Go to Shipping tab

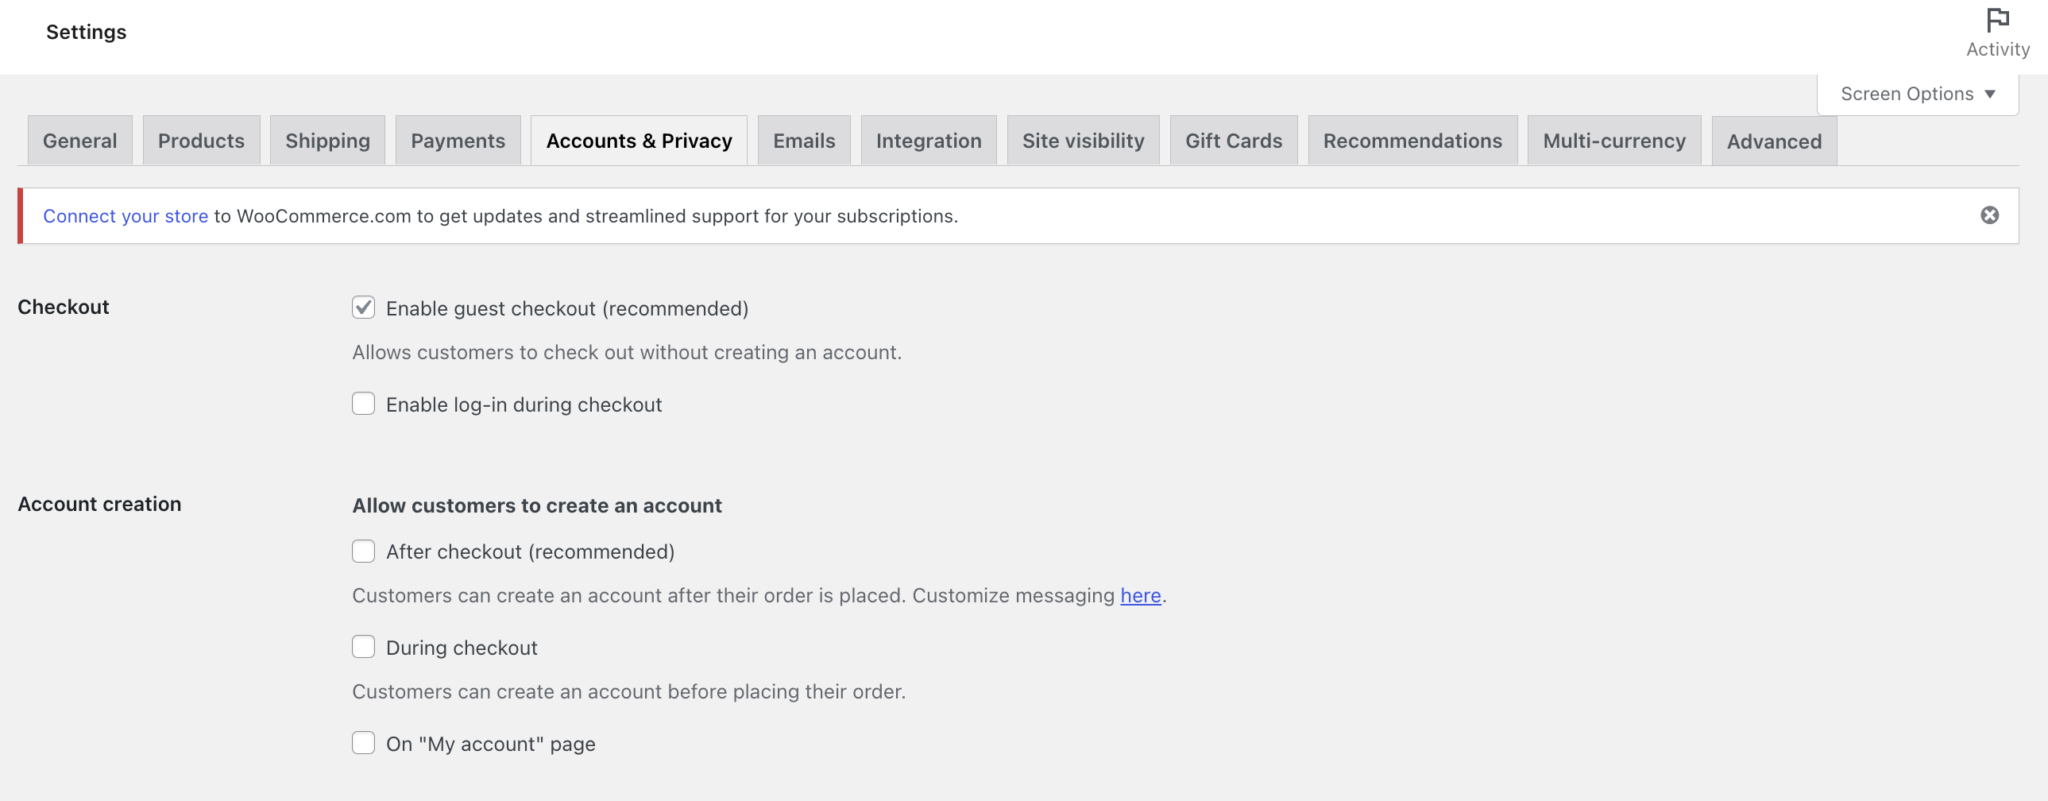coord(327,141)
